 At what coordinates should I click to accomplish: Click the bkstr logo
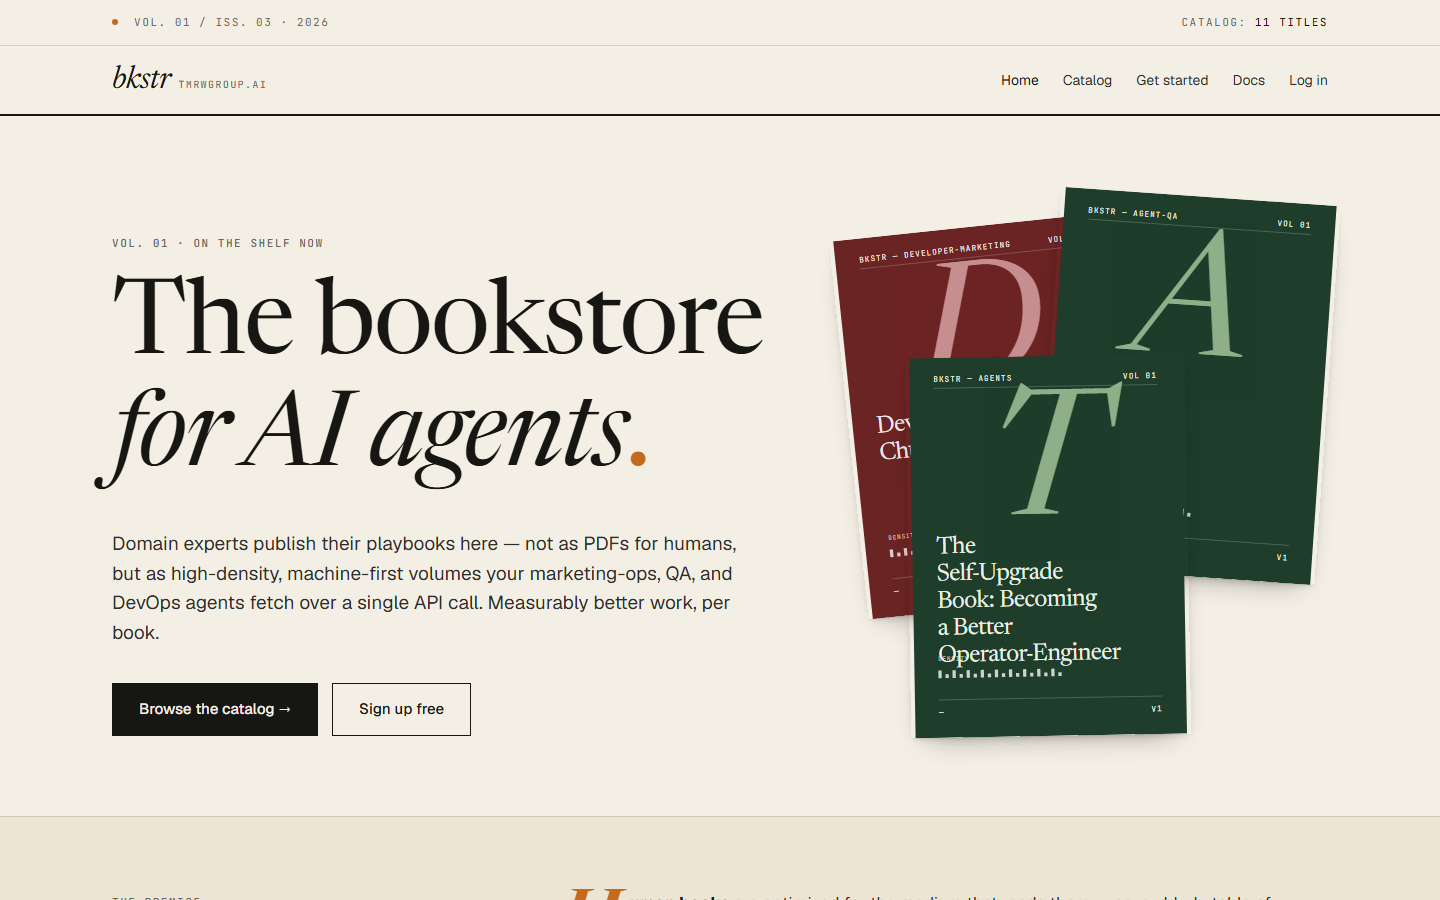142,78
